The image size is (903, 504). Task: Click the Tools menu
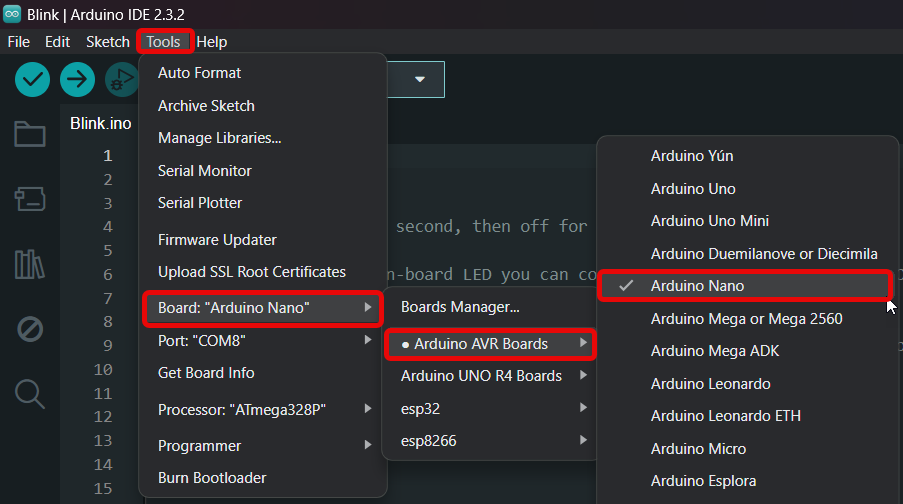click(163, 42)
